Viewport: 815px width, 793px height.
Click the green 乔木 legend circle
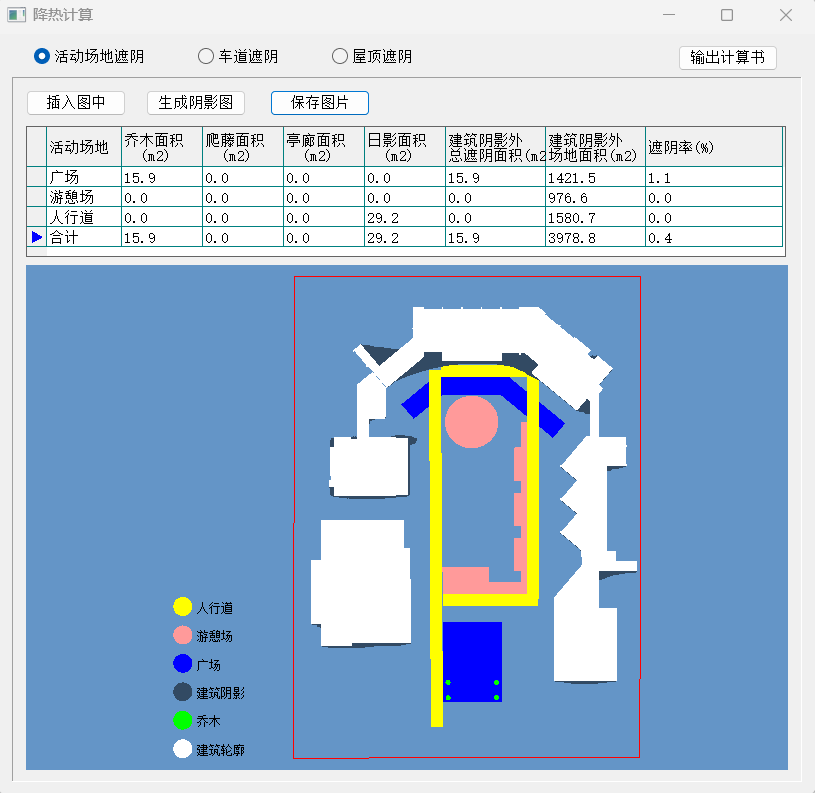182,720
